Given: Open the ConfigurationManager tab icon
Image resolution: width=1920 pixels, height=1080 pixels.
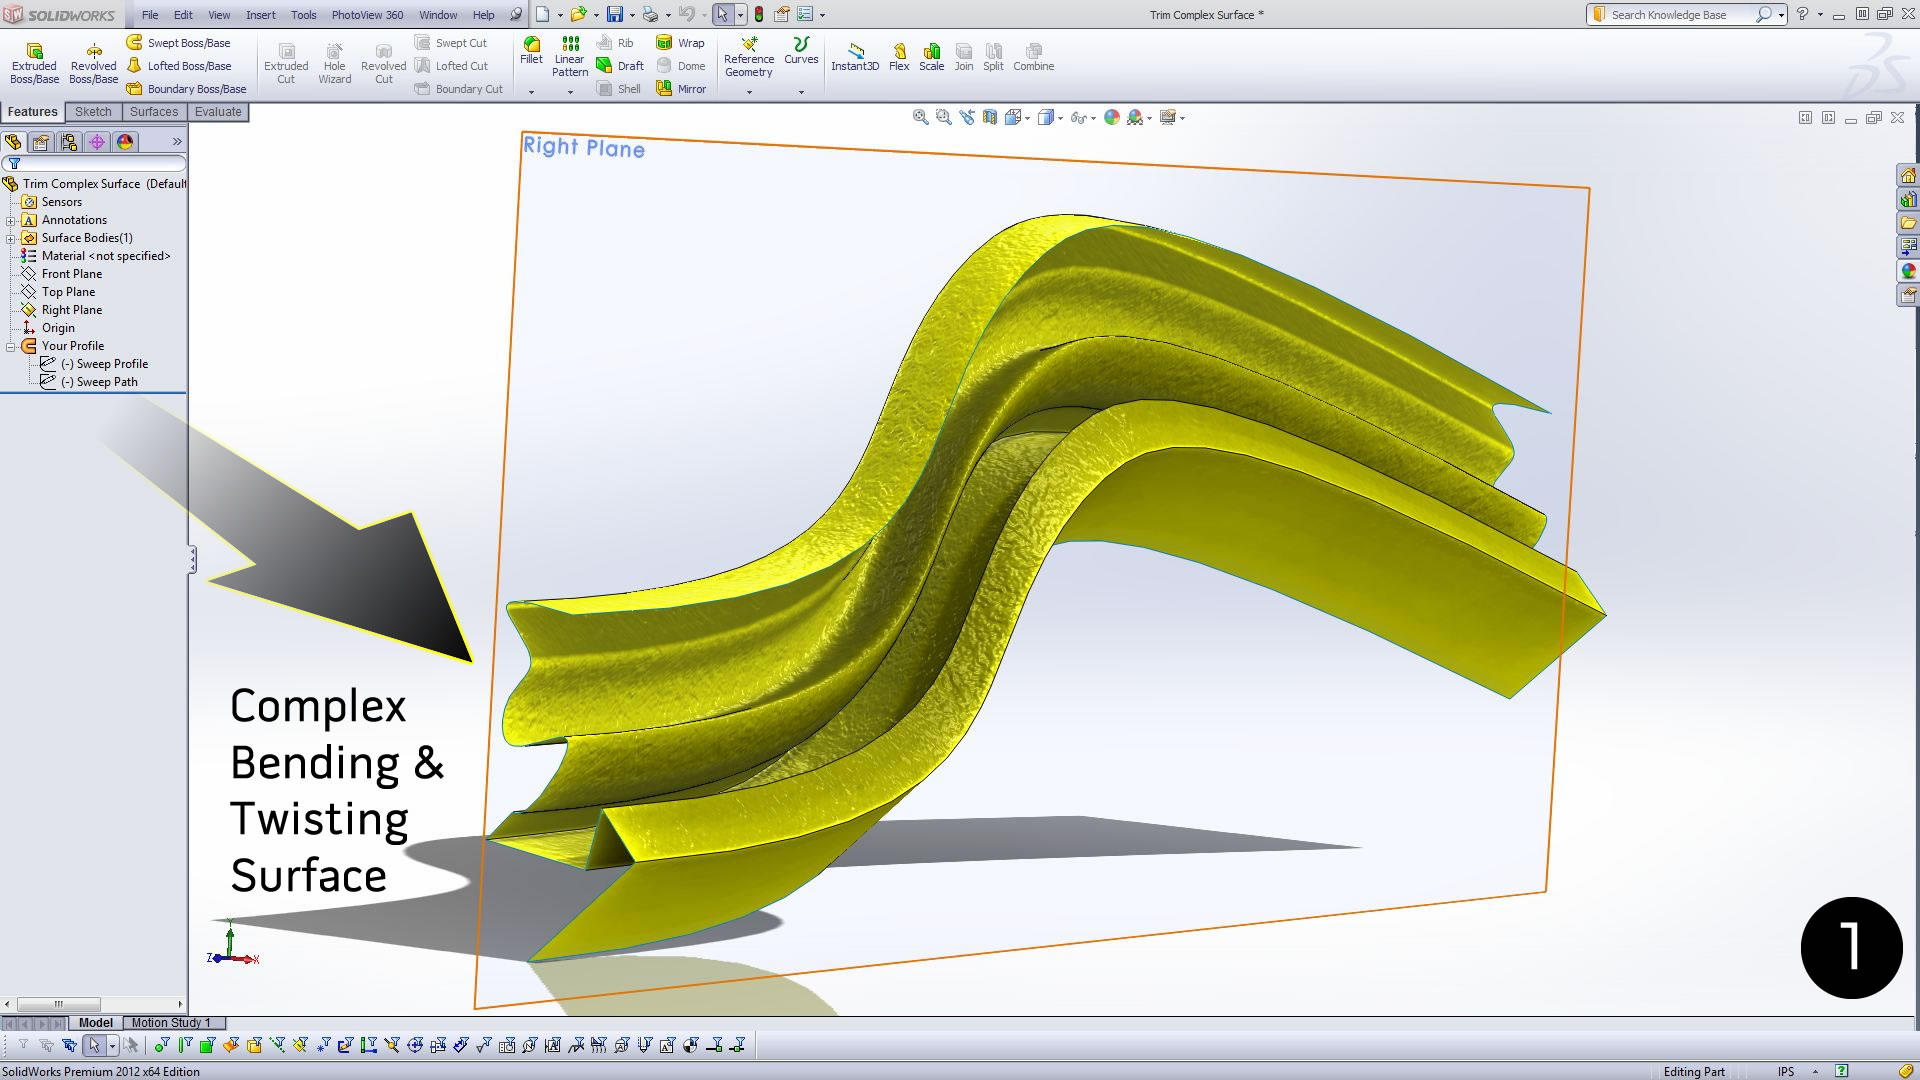Looking at the screenshot, I should pos(69,142).
